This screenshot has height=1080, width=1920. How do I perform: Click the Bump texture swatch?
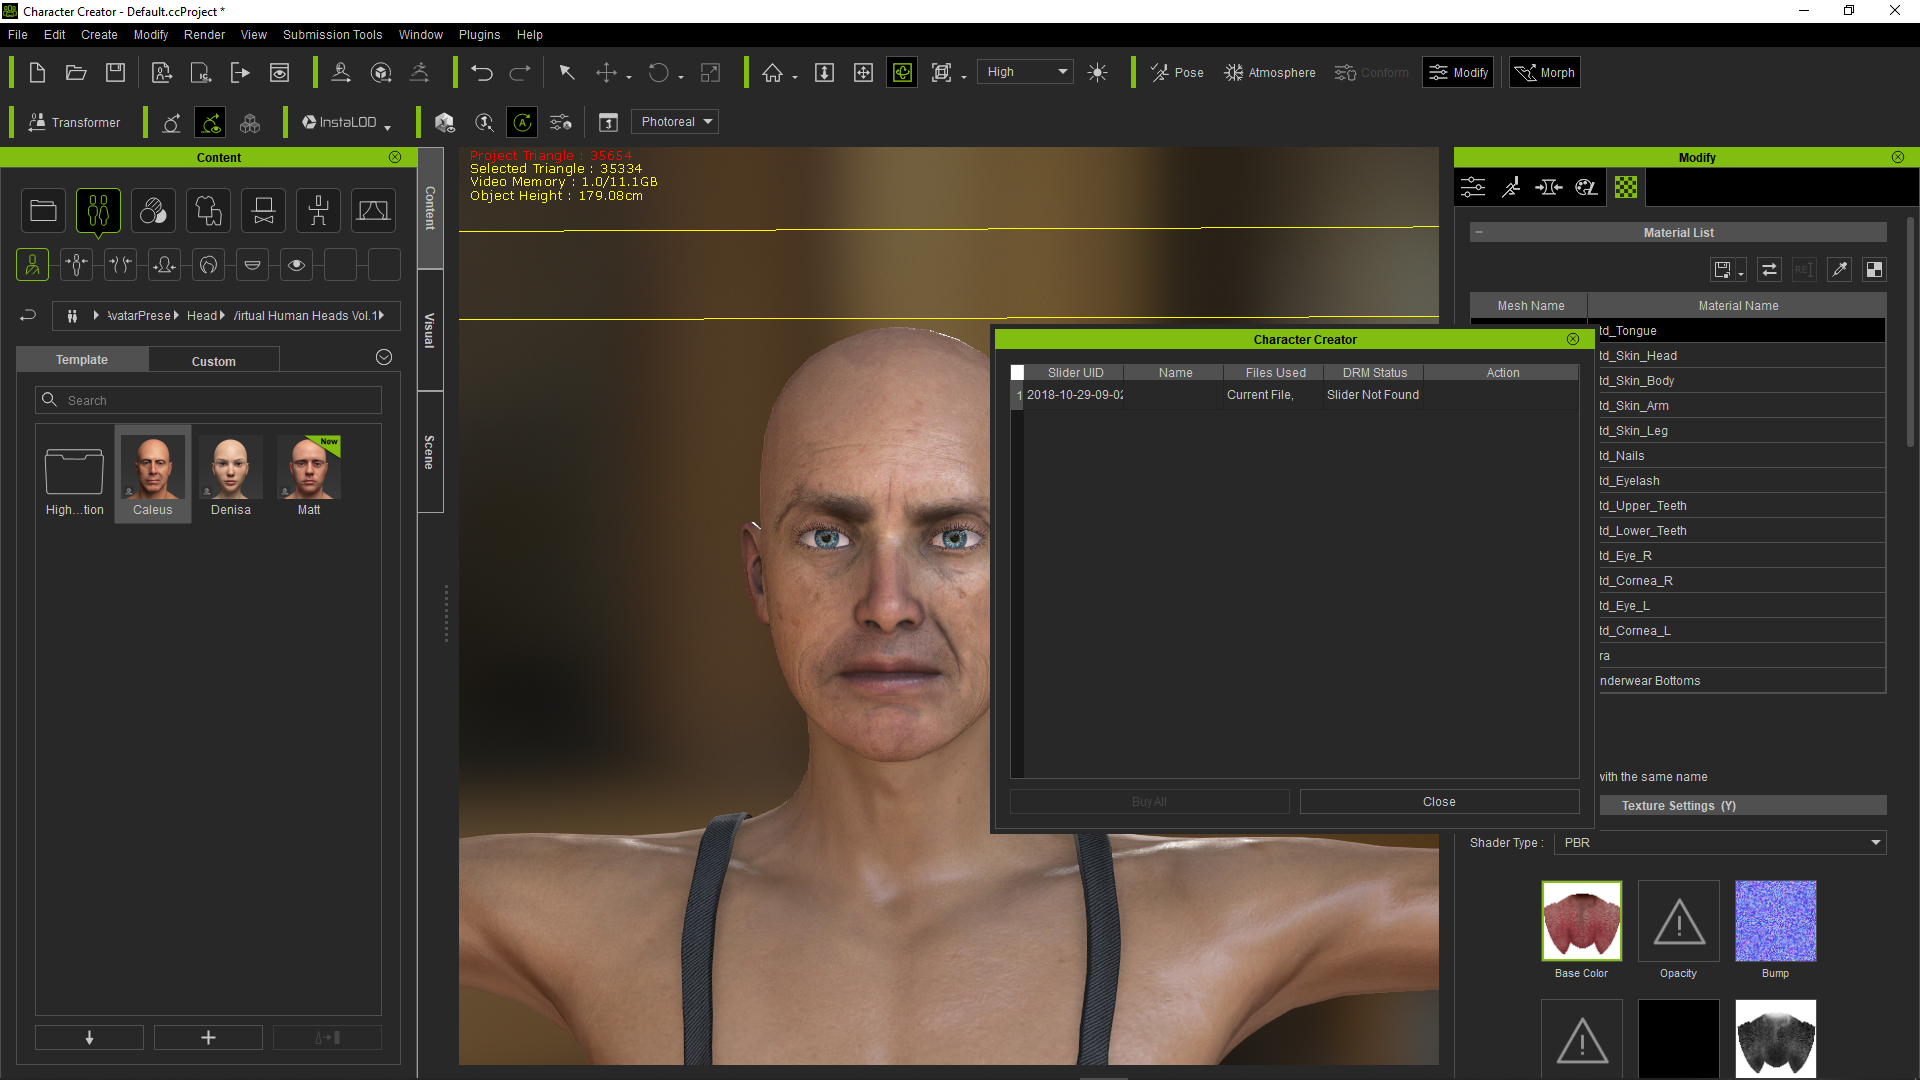point(1775,921)
